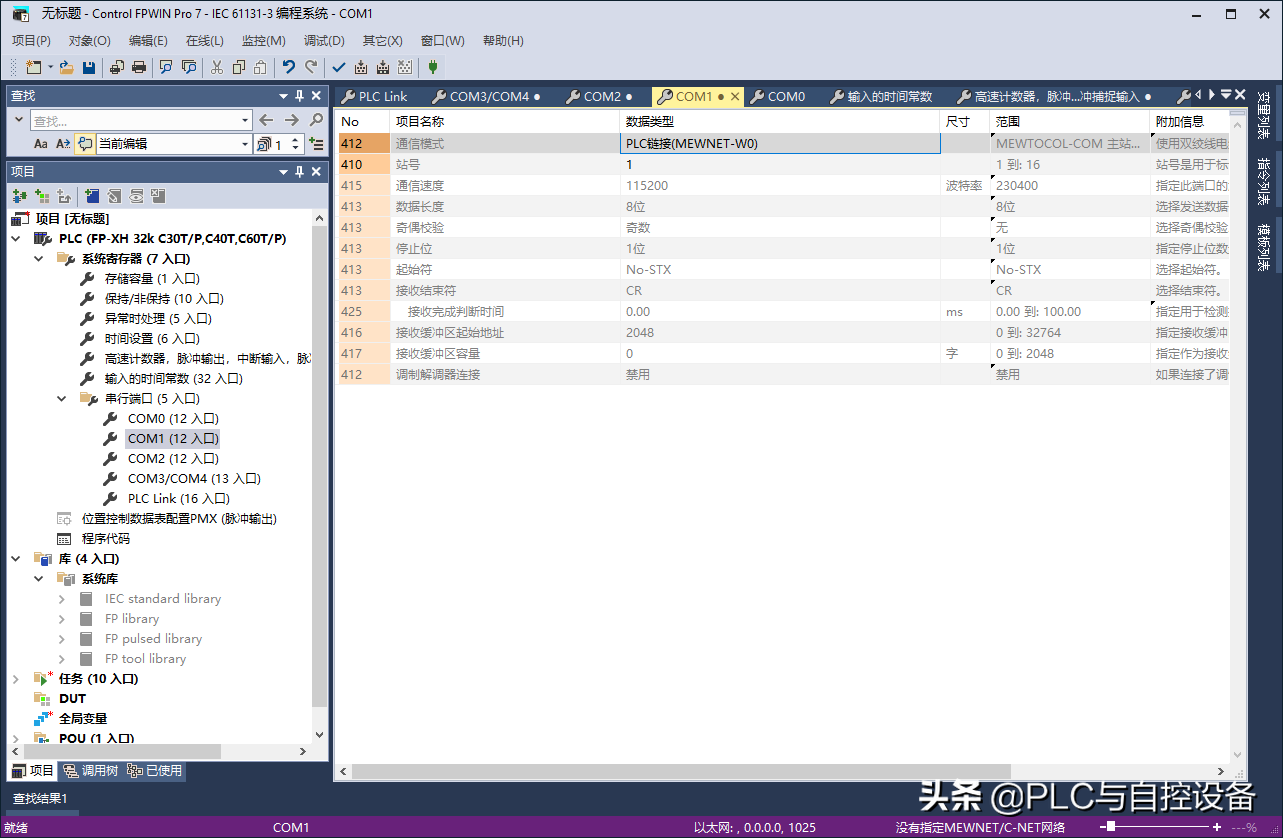The width and height of the screenshot is (1283, 838).
Task: Open the 调用树 bottom tab
Action: [90, 771]
